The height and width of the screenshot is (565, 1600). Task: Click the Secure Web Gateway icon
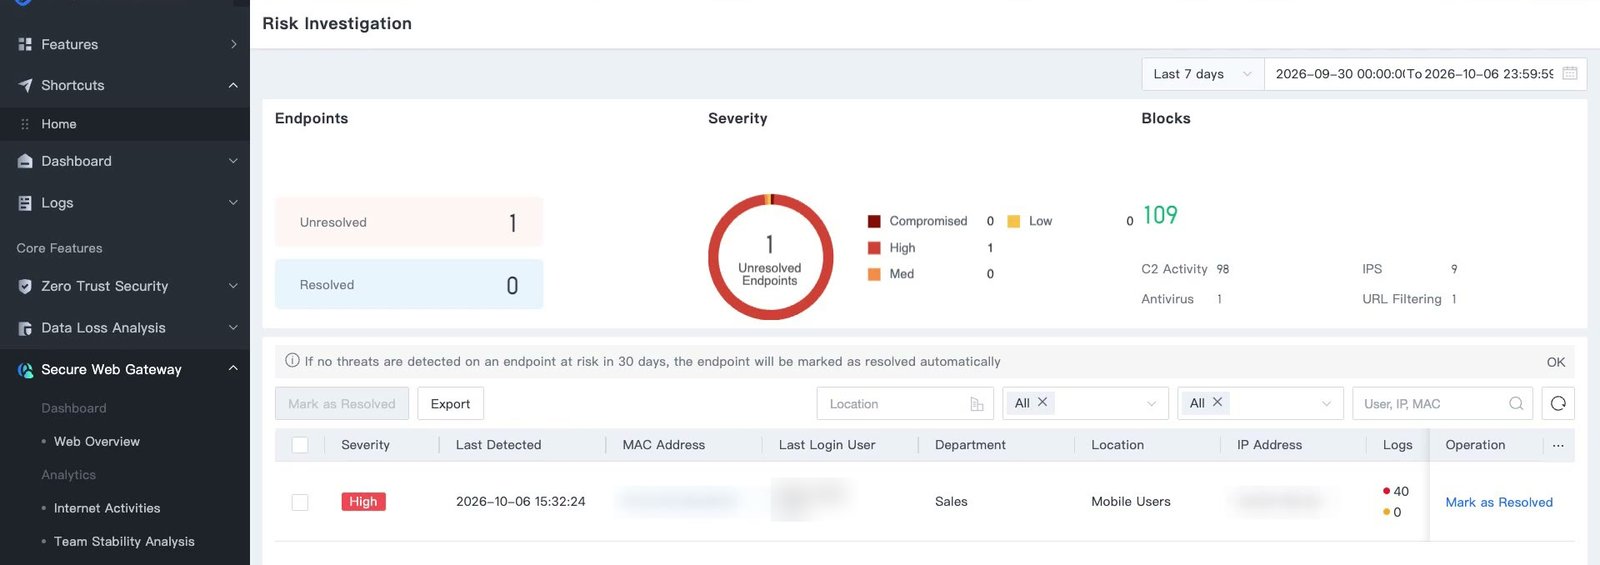coord(25,370)
